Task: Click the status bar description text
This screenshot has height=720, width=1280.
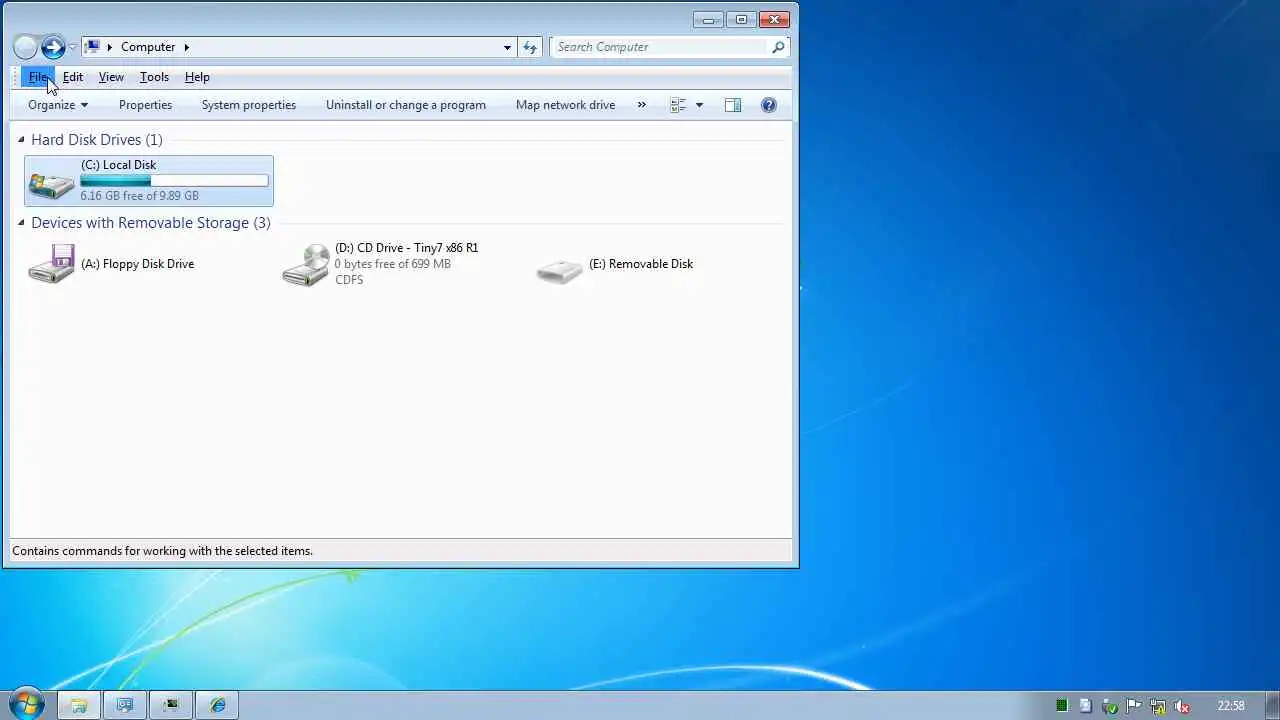Action: pos(162,551)
